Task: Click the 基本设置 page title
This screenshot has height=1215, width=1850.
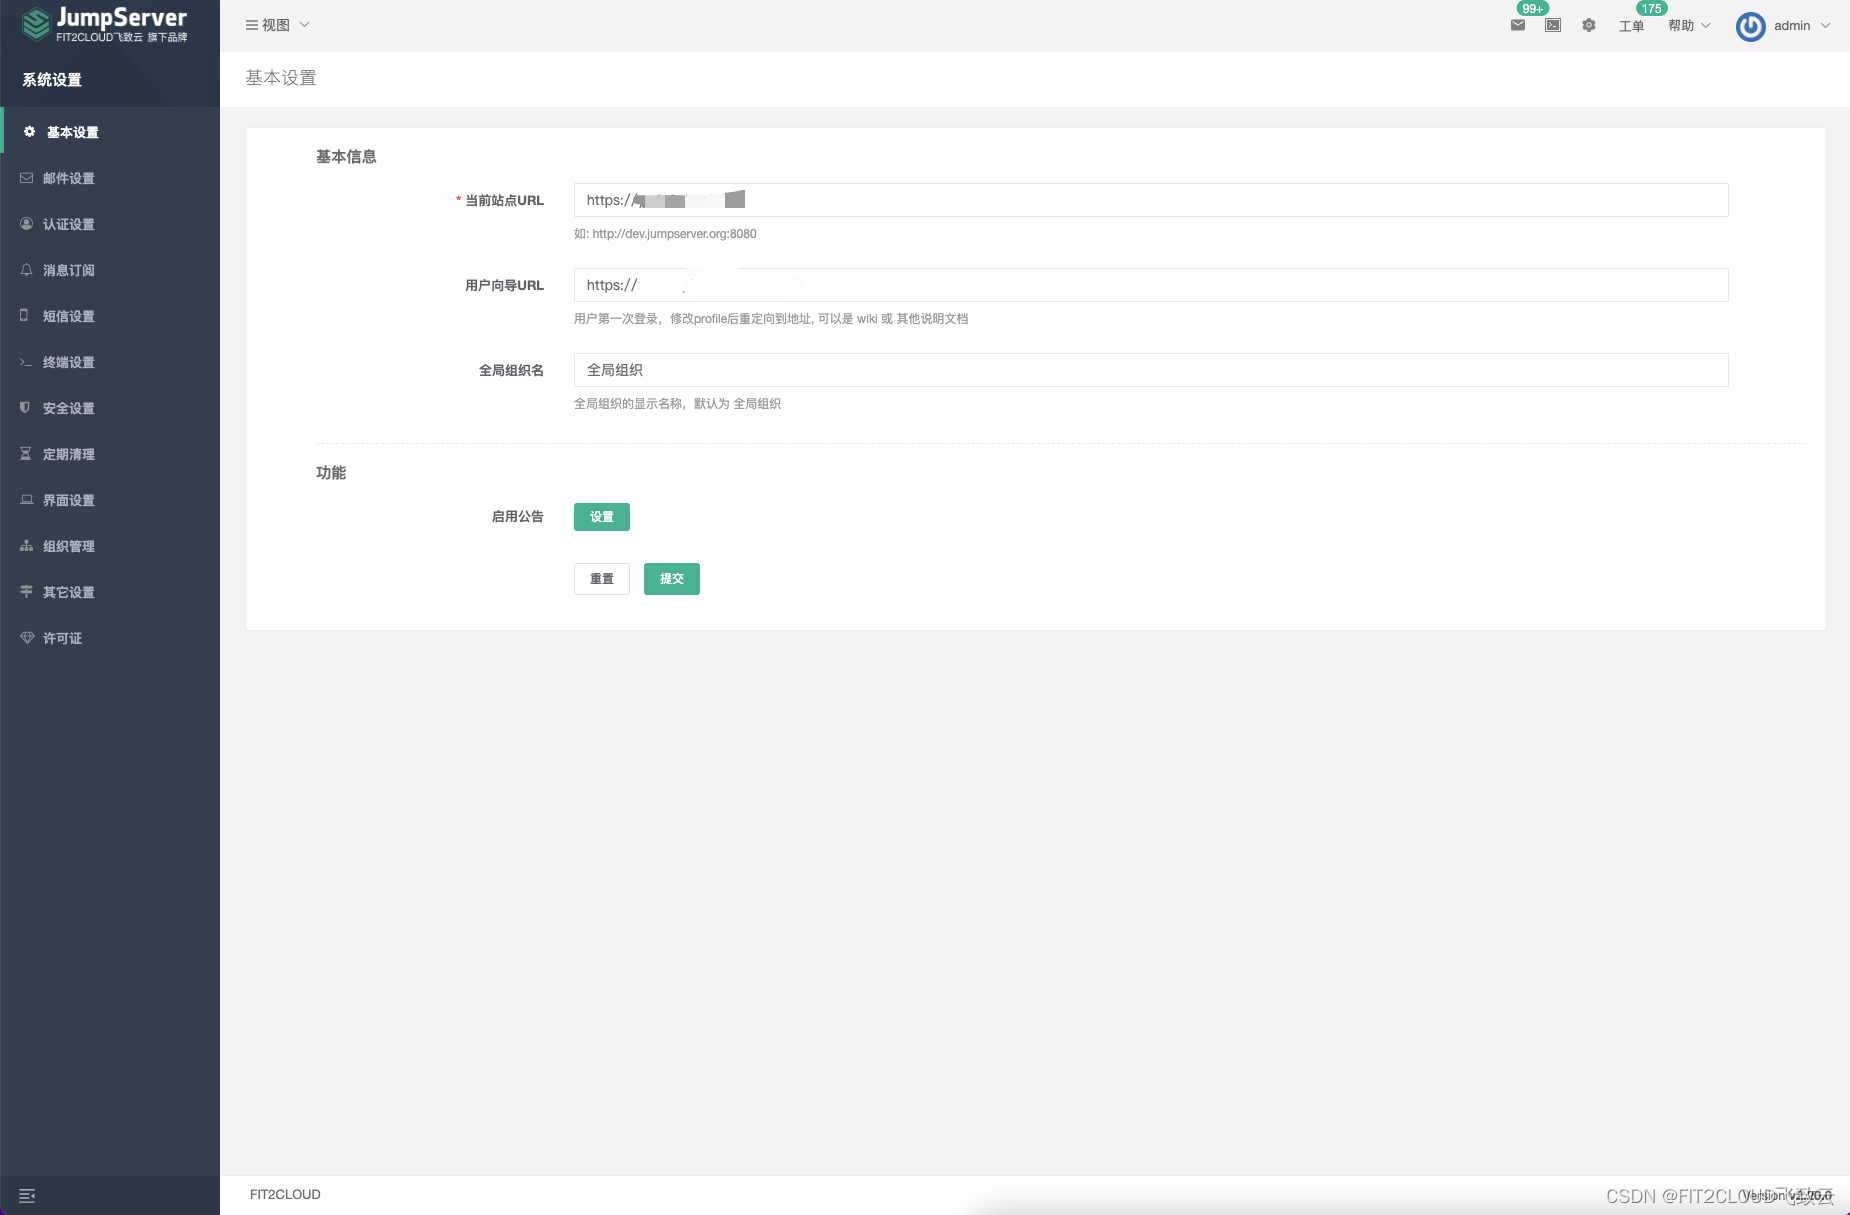Action: [281, 78]
